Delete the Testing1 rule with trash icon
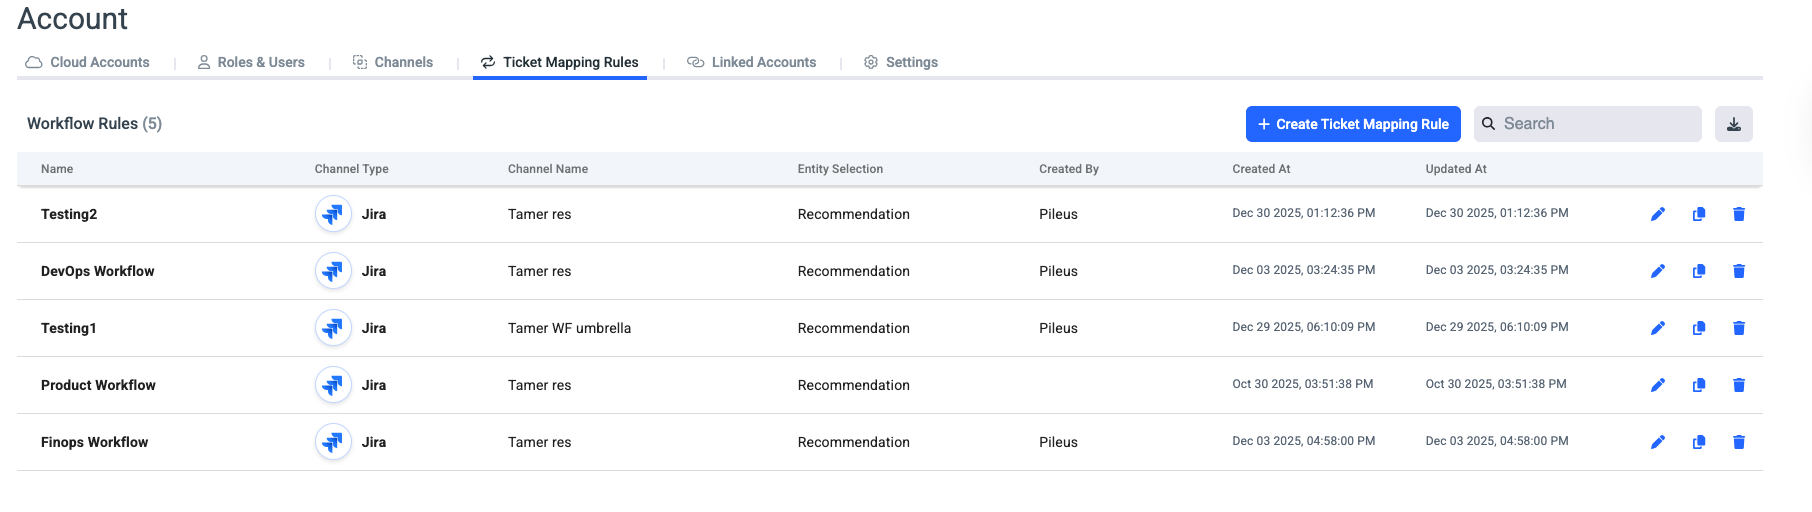 [x=1739, y=328]
